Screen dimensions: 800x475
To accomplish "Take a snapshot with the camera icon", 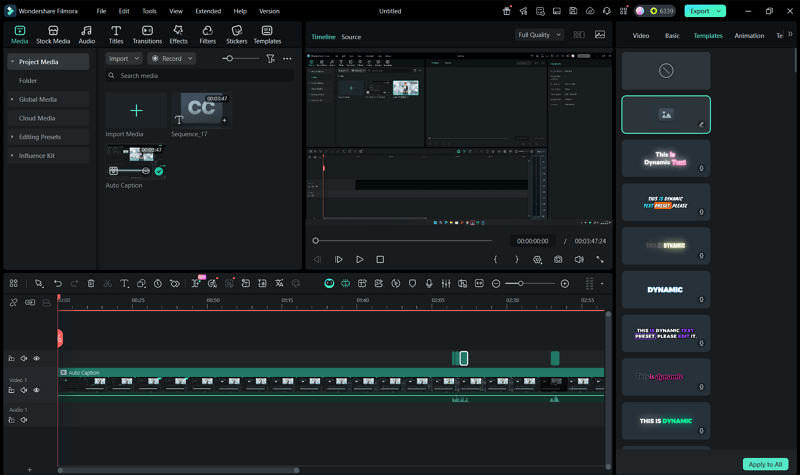I will pos(558,259).
